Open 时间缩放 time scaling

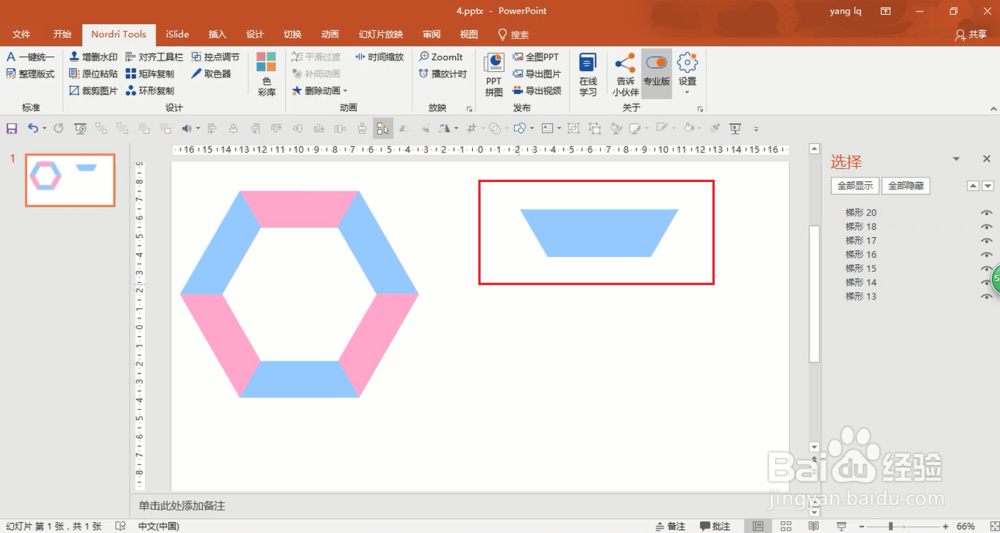pos(379,57)
